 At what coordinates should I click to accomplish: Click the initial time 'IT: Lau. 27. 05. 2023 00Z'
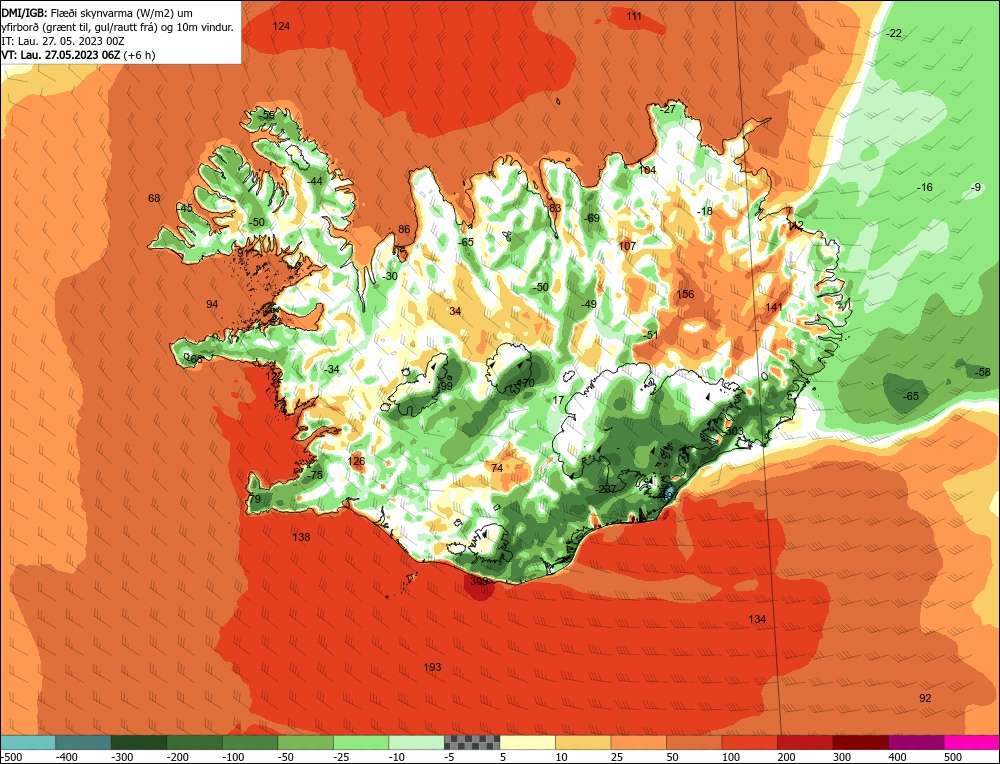(62, 41)
